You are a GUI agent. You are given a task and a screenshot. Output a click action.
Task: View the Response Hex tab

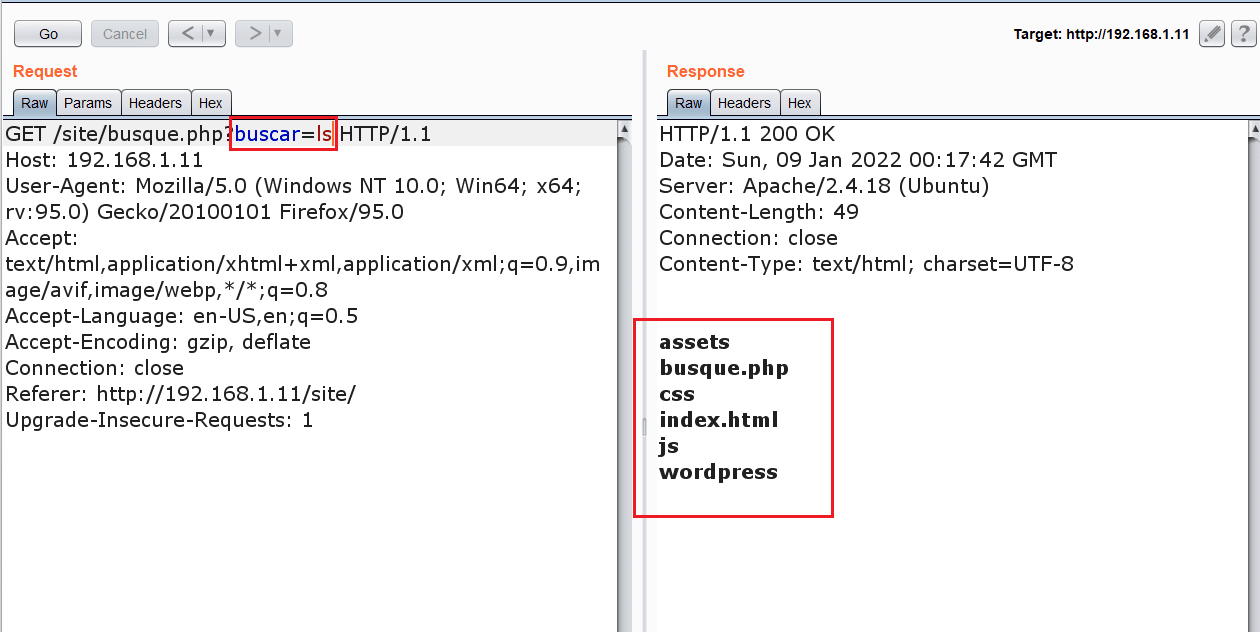[800, 103]
